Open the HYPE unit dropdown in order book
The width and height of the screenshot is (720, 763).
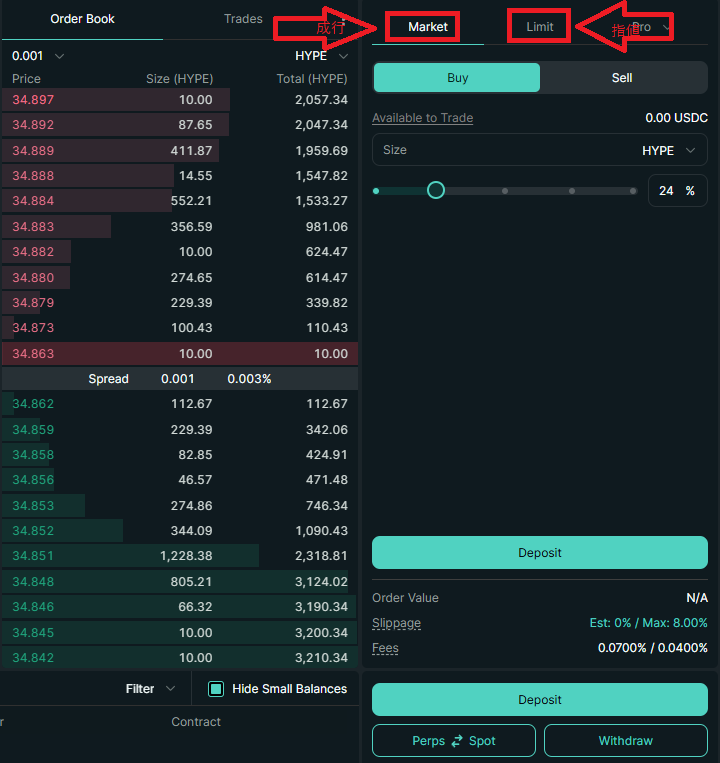tap(321, 56)
